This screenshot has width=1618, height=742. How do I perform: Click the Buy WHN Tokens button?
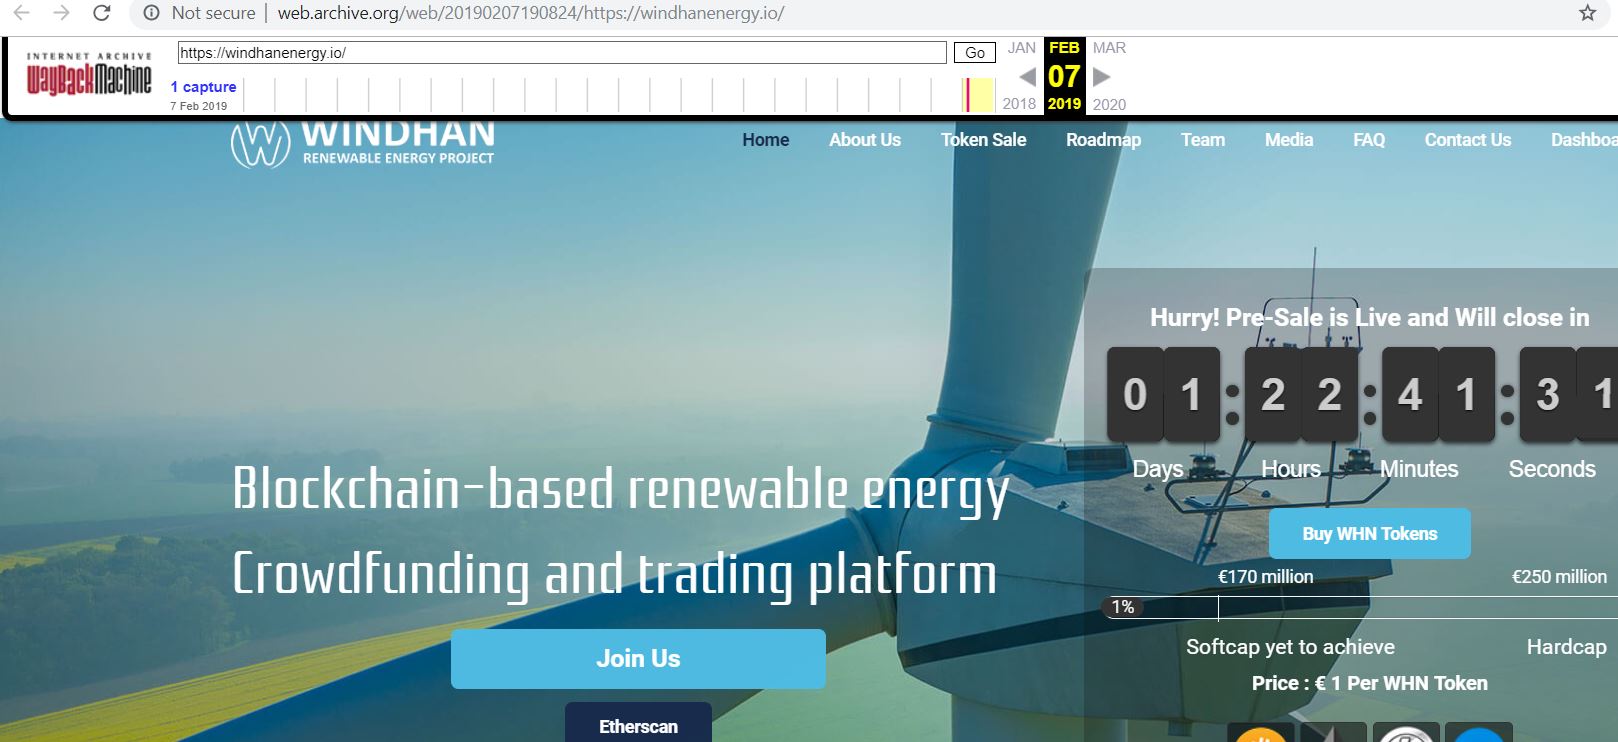1370,534
